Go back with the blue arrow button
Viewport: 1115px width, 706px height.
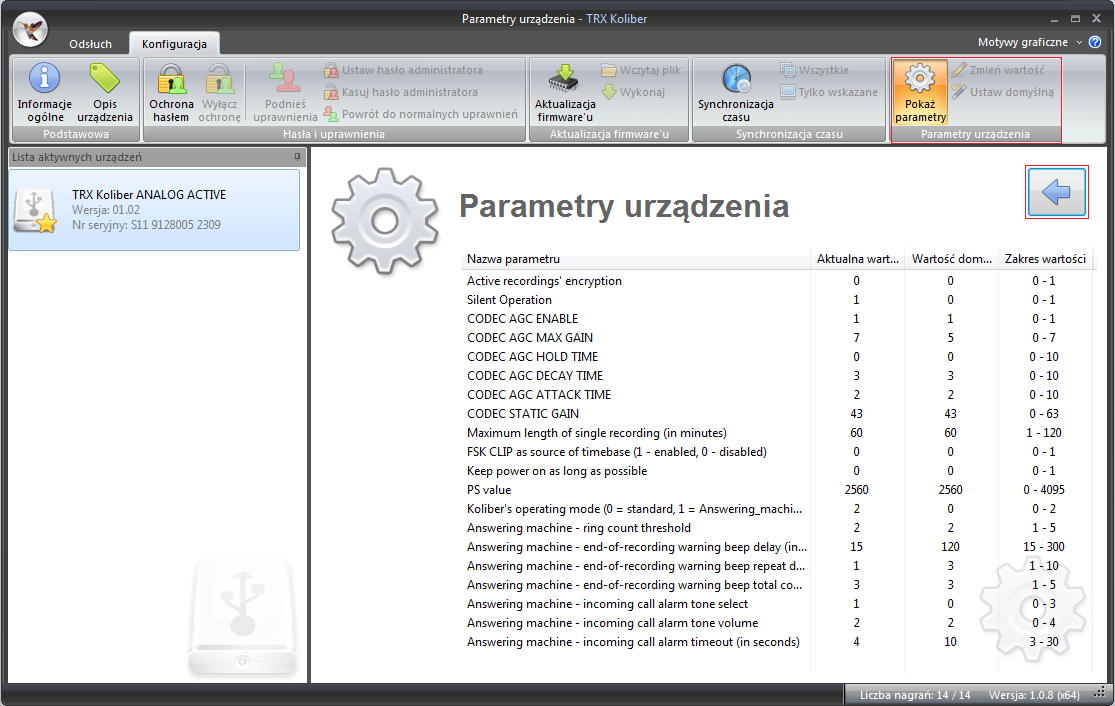click(1057, 192)
